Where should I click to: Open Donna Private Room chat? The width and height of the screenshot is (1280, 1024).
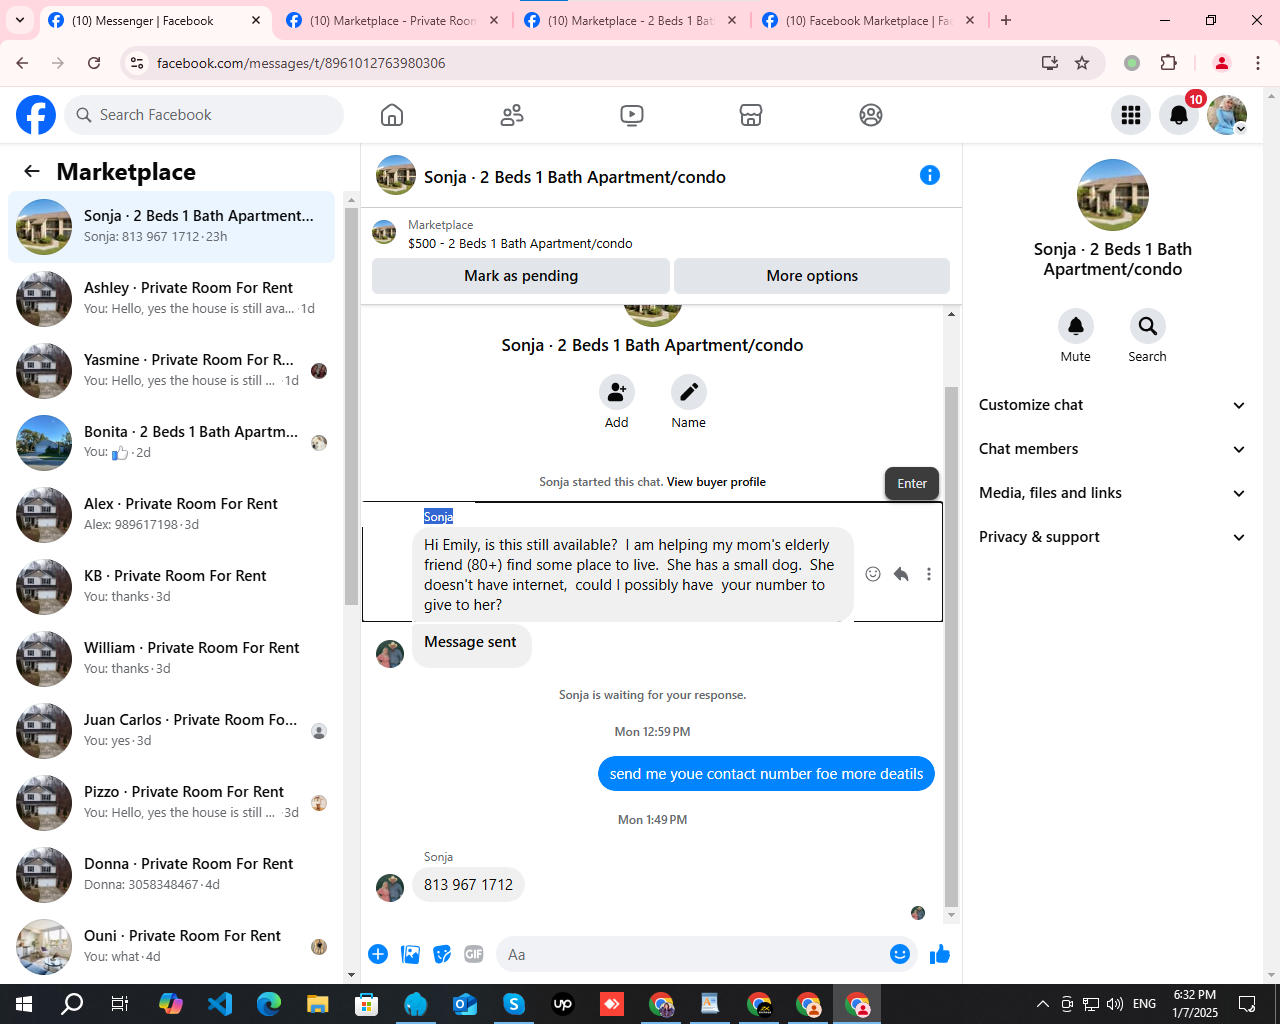tap(172, 875)
